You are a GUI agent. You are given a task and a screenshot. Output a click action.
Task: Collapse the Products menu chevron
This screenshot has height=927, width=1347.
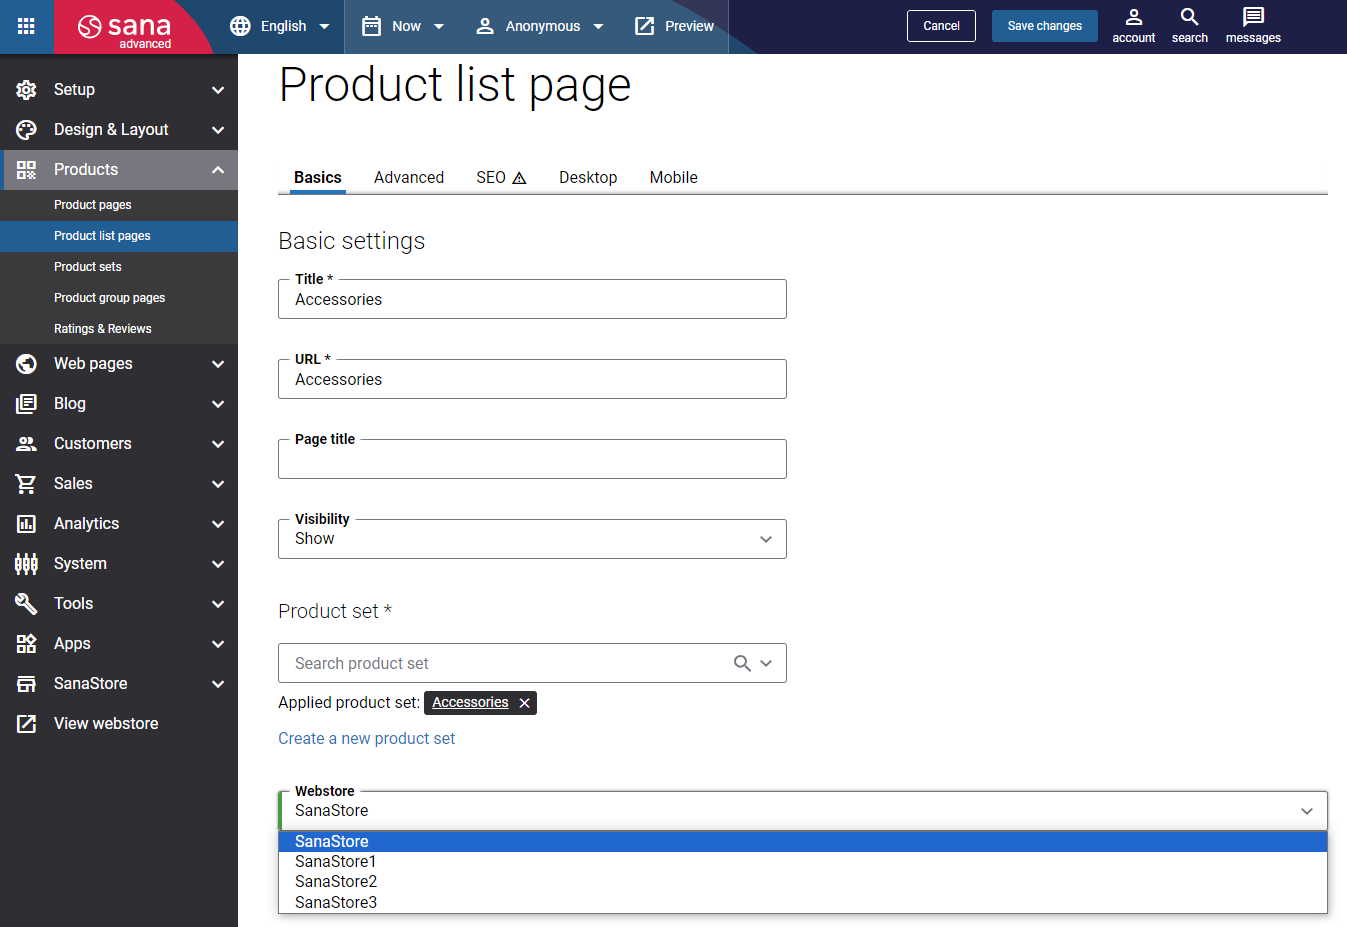(218, 170)
